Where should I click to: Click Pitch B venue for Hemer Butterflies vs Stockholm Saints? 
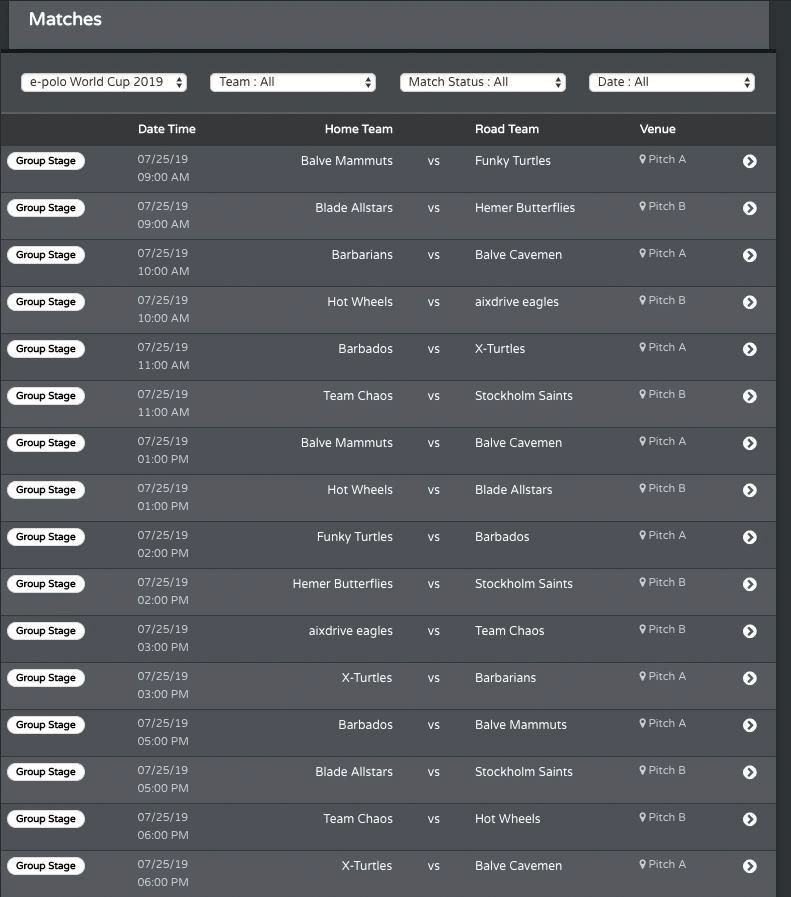[667, 582]
